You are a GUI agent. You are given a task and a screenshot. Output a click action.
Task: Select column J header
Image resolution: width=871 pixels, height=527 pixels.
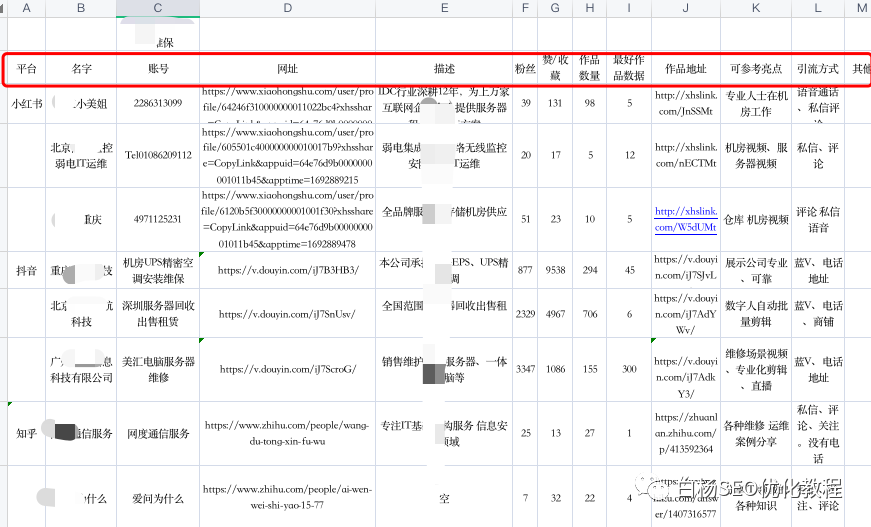[685, 8]
